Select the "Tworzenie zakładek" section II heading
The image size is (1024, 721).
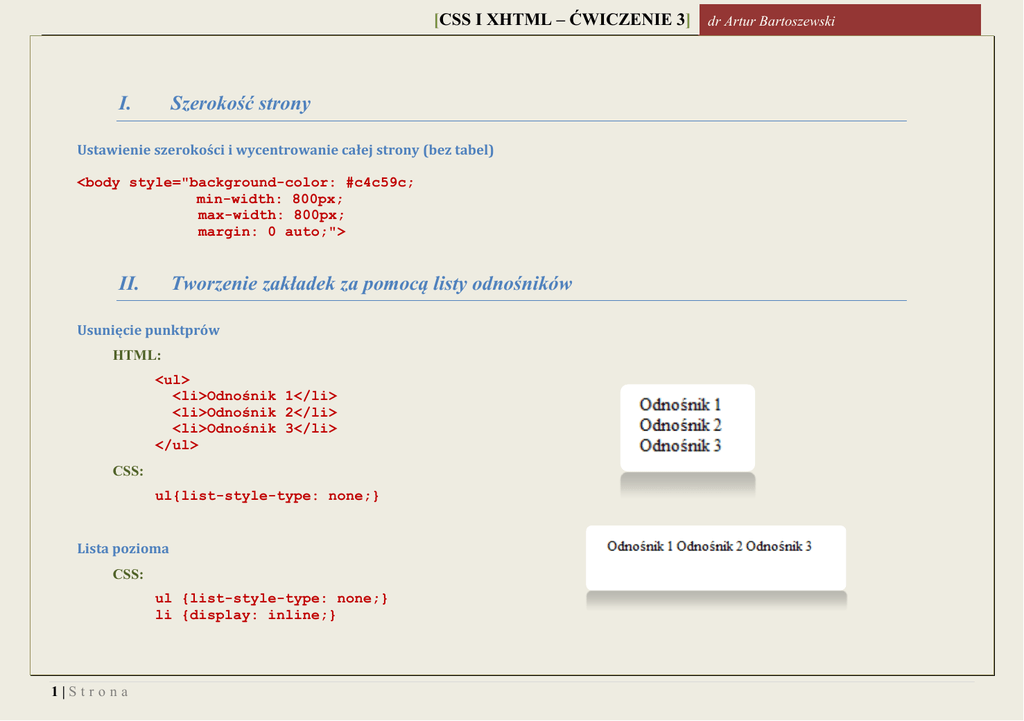point(371,283)
